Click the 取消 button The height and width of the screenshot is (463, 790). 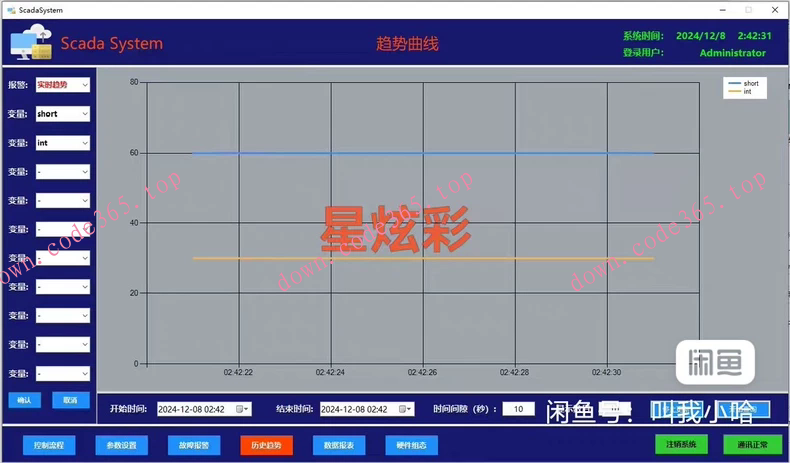coord(71,400)
